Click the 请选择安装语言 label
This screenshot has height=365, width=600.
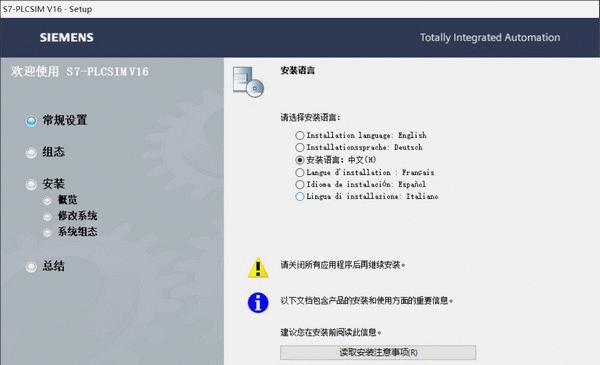click(x=310, y=117)
